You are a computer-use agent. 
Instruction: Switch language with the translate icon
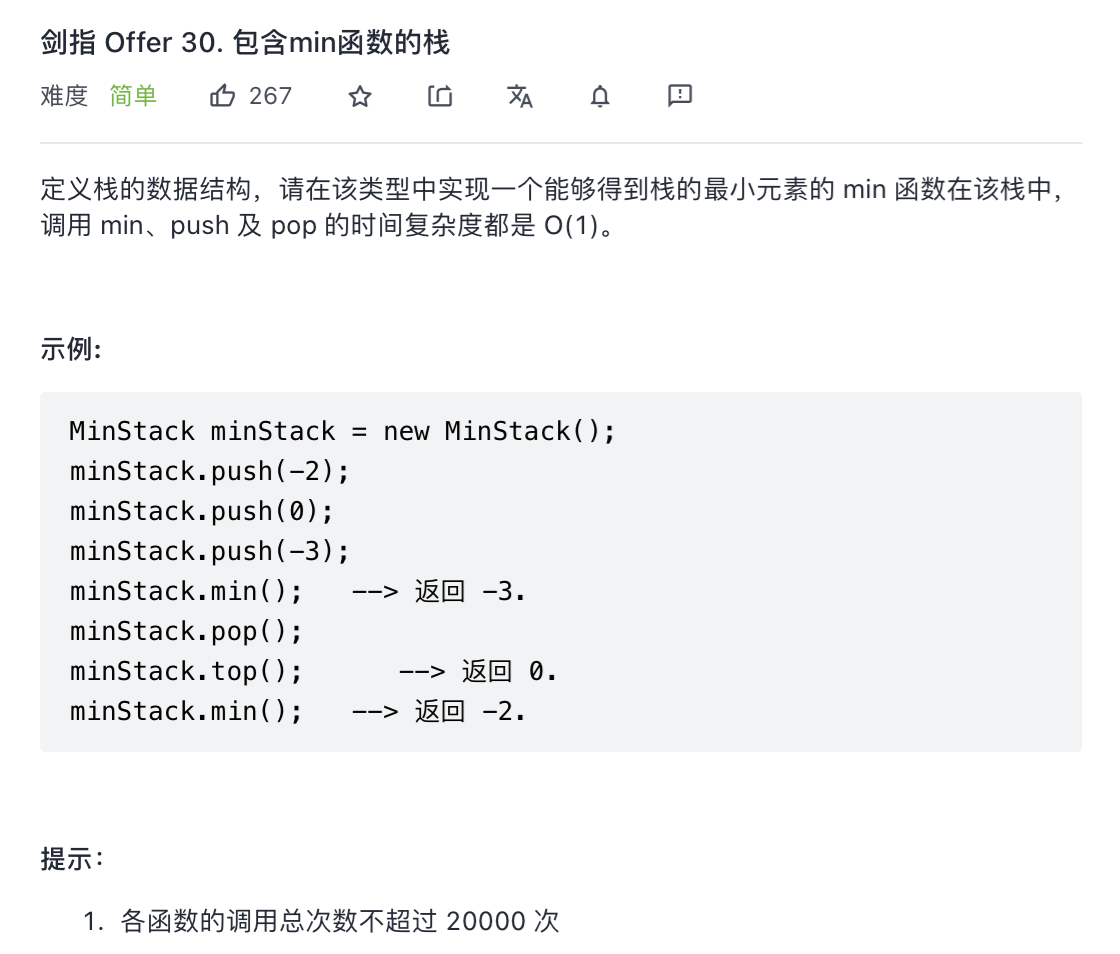click(x=520, y=96)
